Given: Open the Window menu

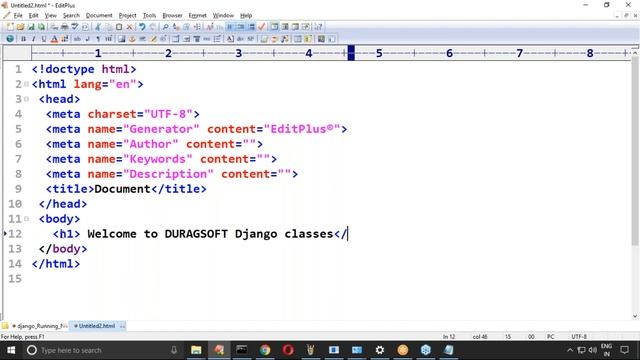Looking at the screenshot, I should (223, 16).
